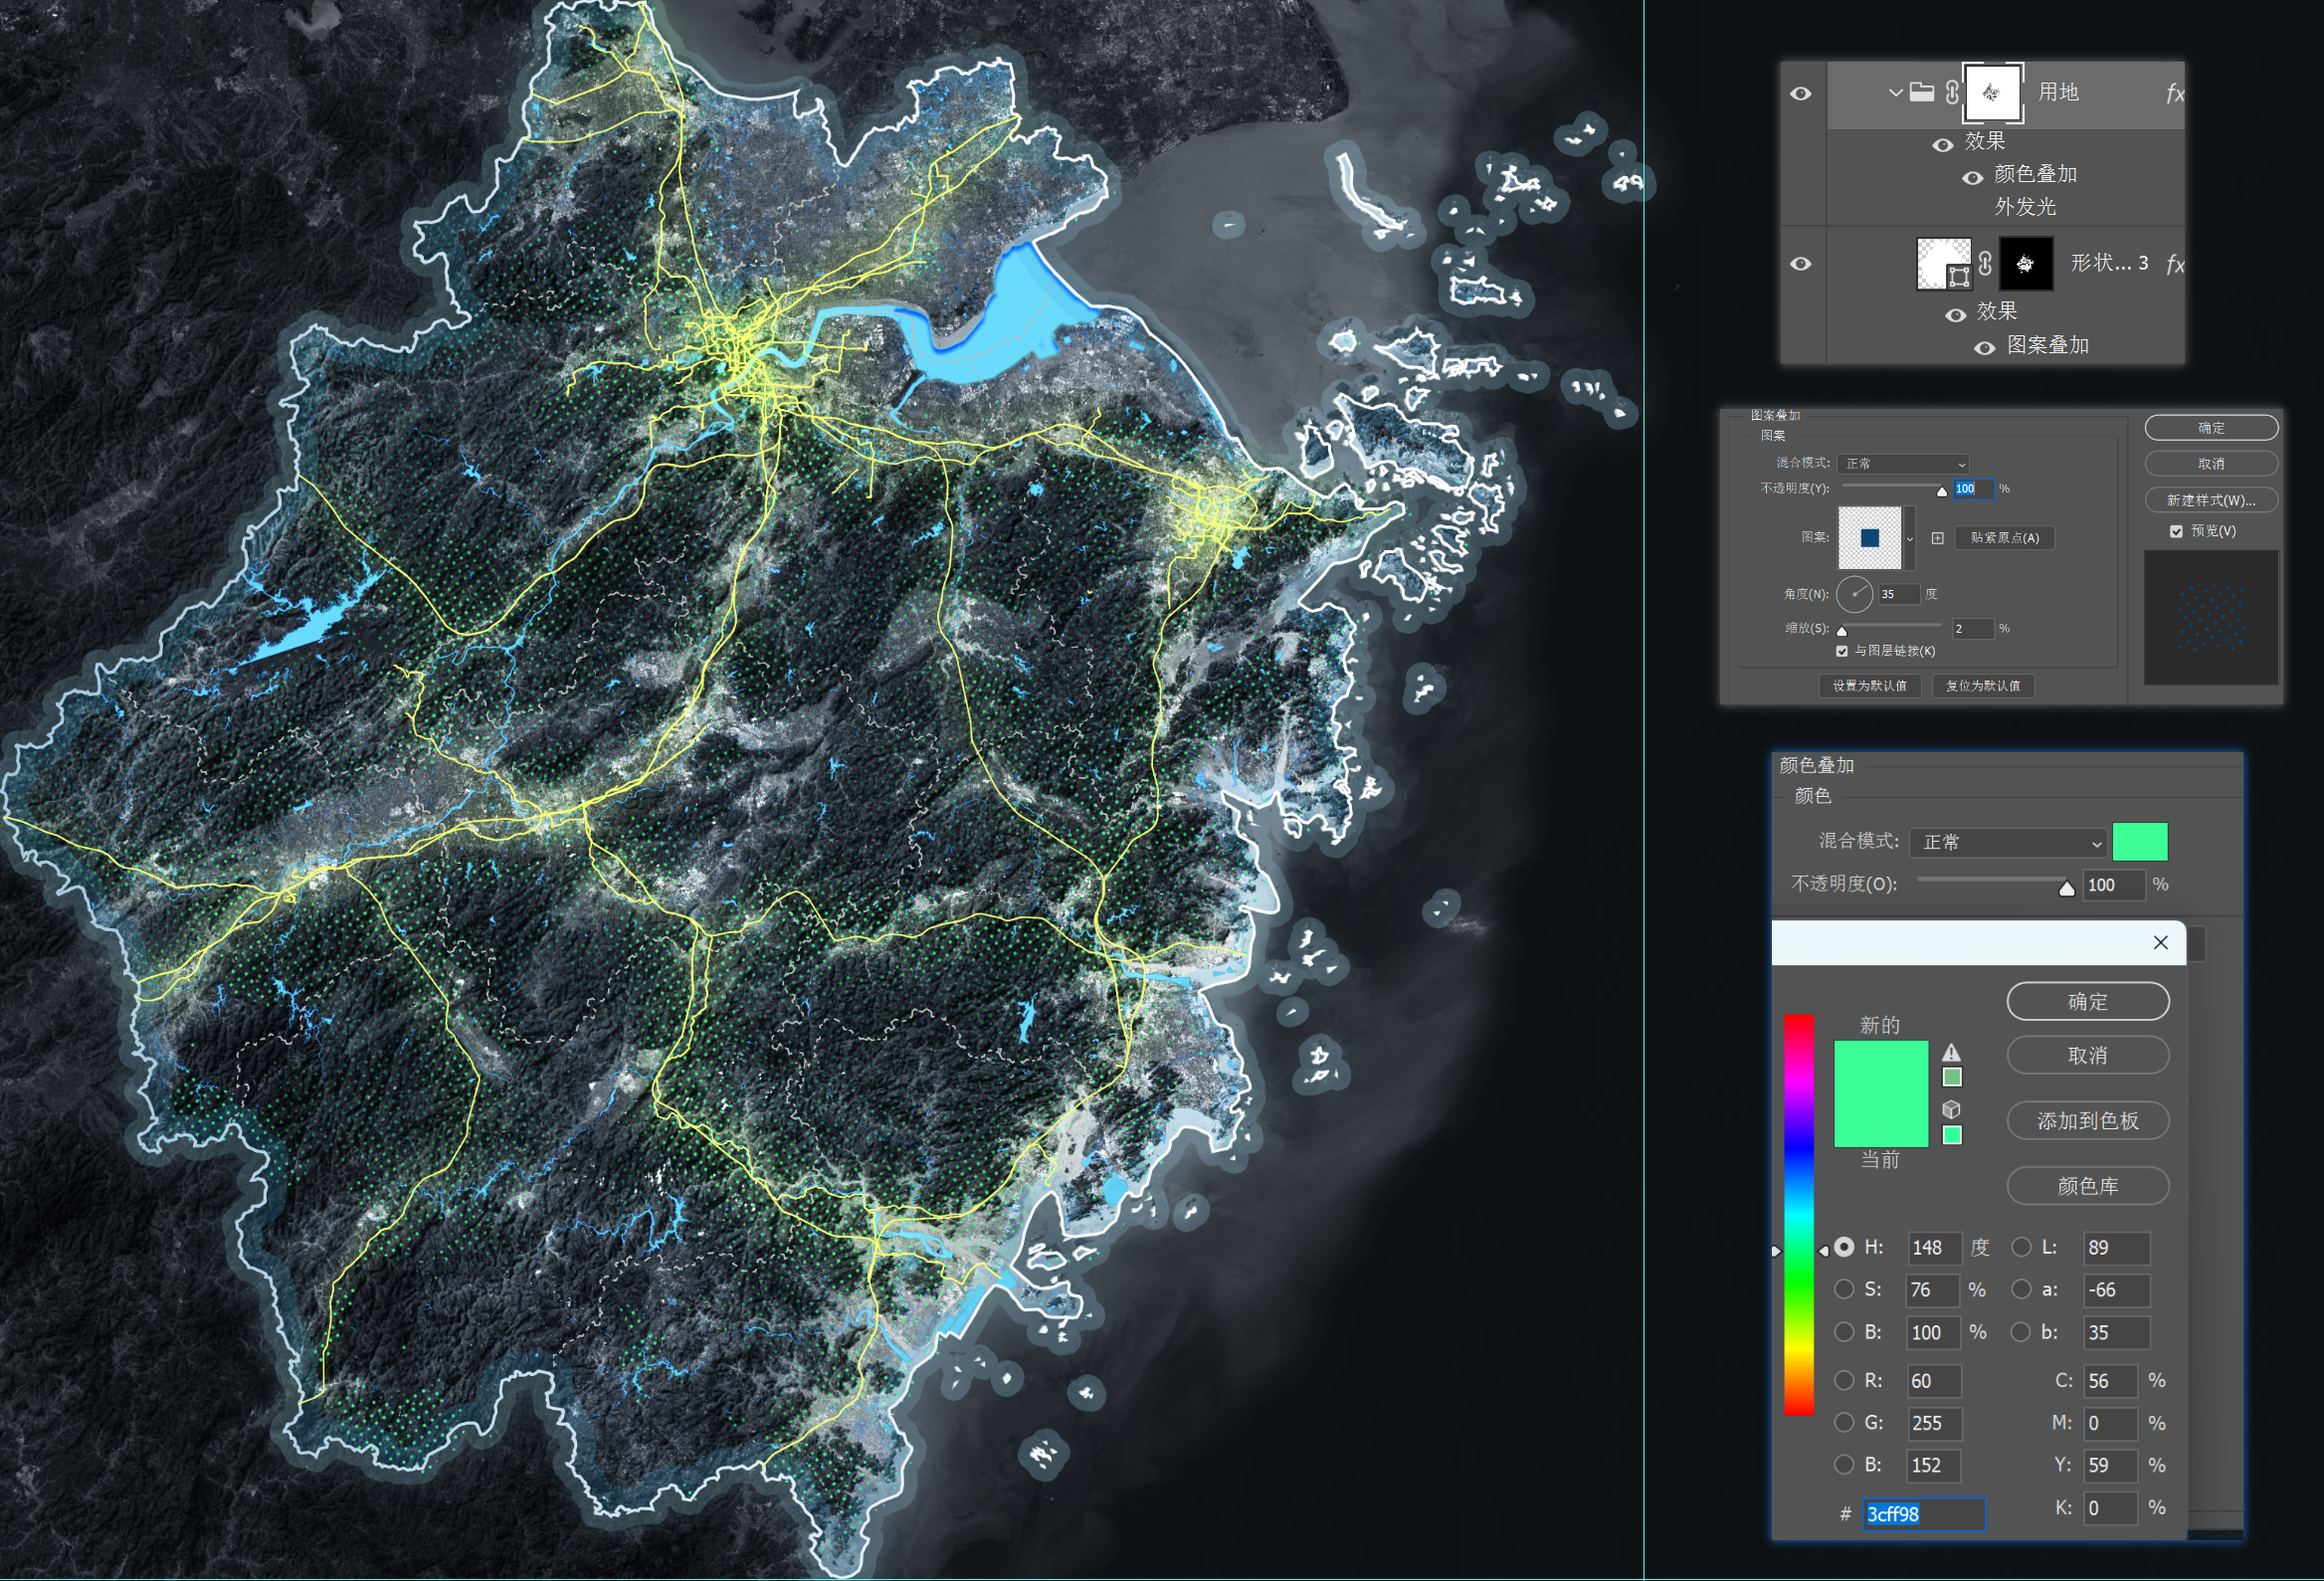Click the out-of-gamut warning triangle icon

tap(1951, 1052)
